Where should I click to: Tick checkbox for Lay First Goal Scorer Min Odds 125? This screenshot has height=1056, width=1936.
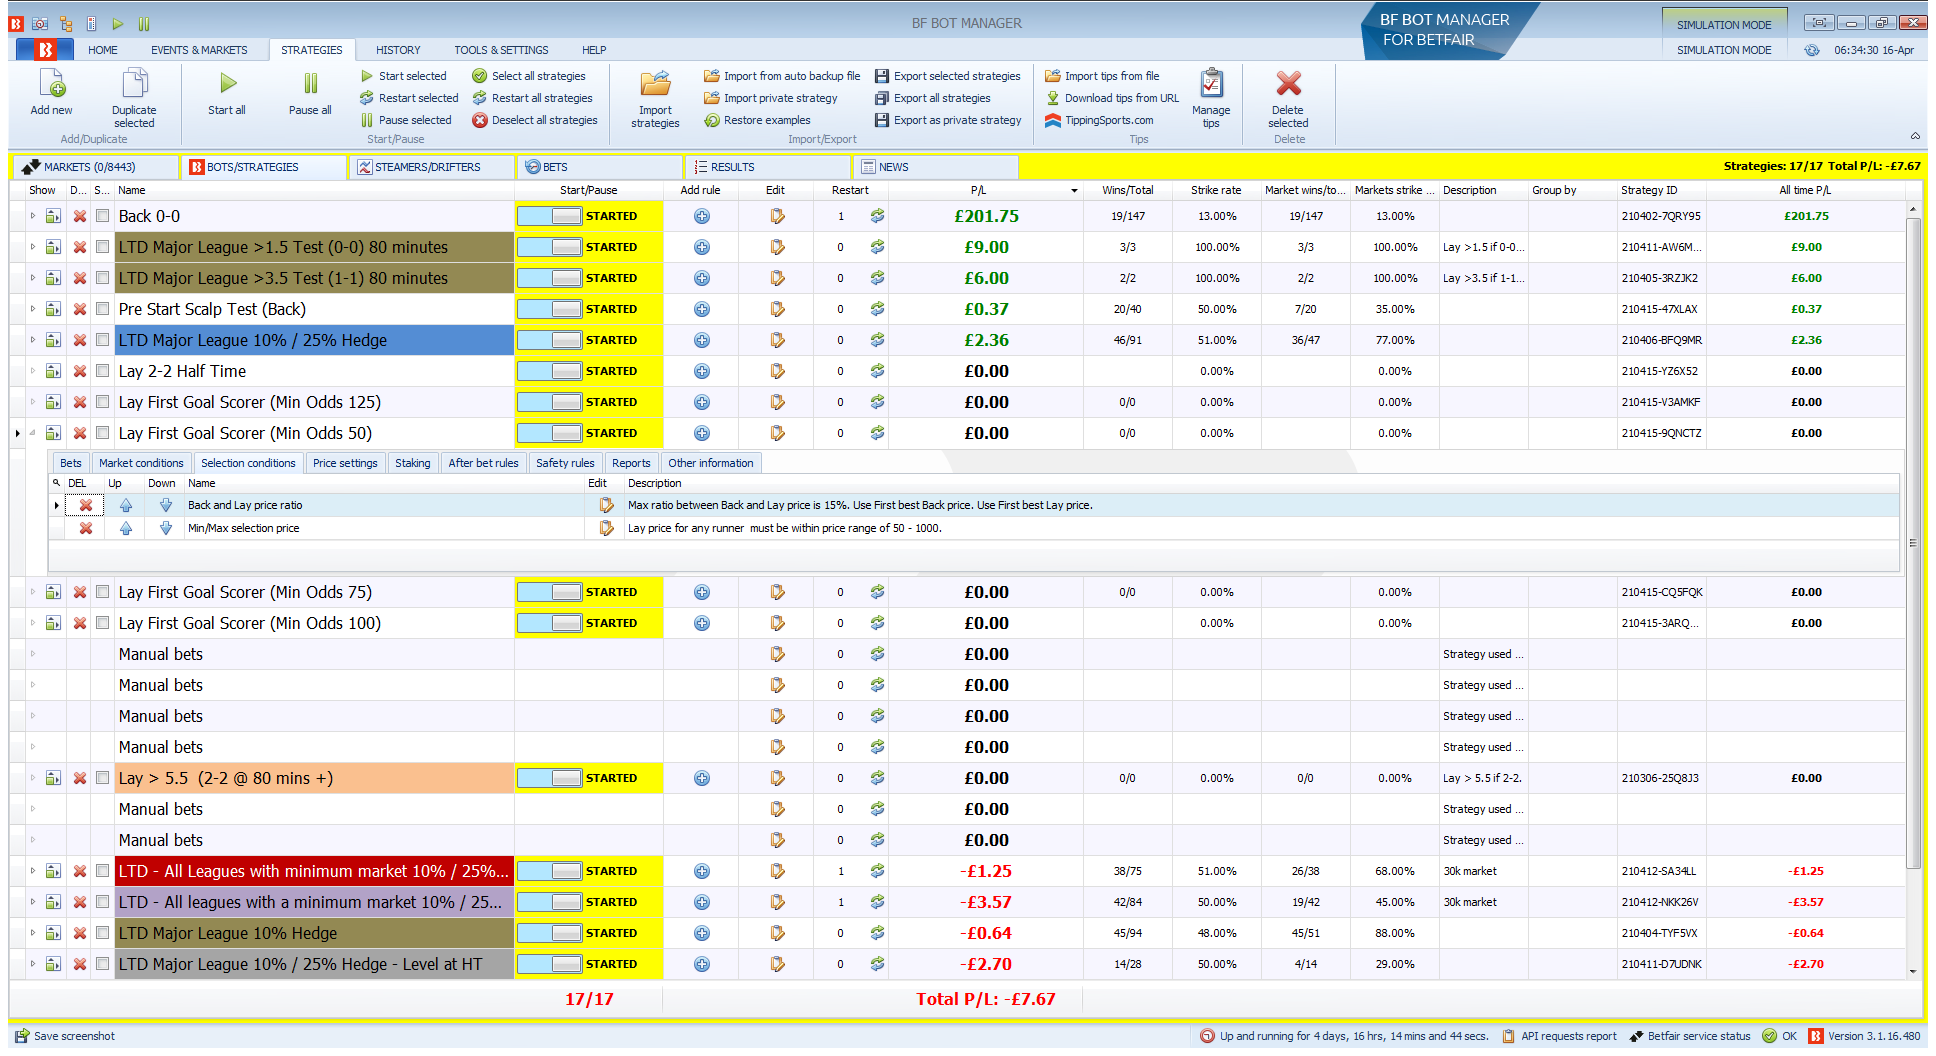(103, 401)
